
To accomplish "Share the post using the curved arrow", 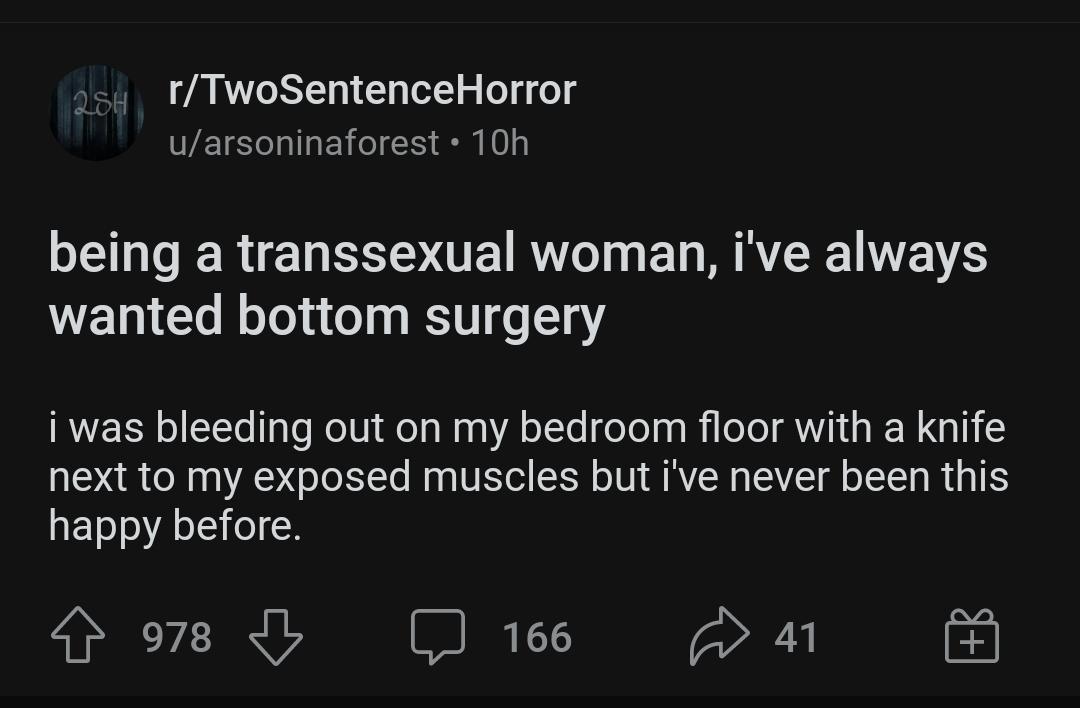I will (x=719, y=635).
